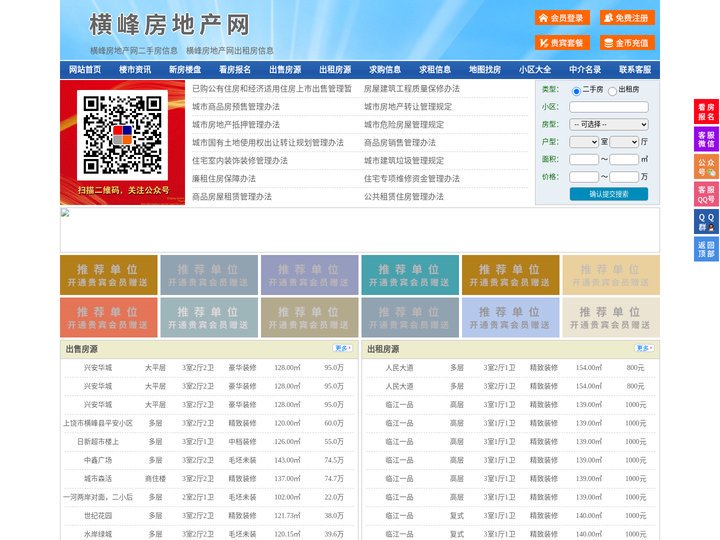Open the 户型 室 count dropdown
This screenshot has width=720, height=540.
click(x=584, y=142)
